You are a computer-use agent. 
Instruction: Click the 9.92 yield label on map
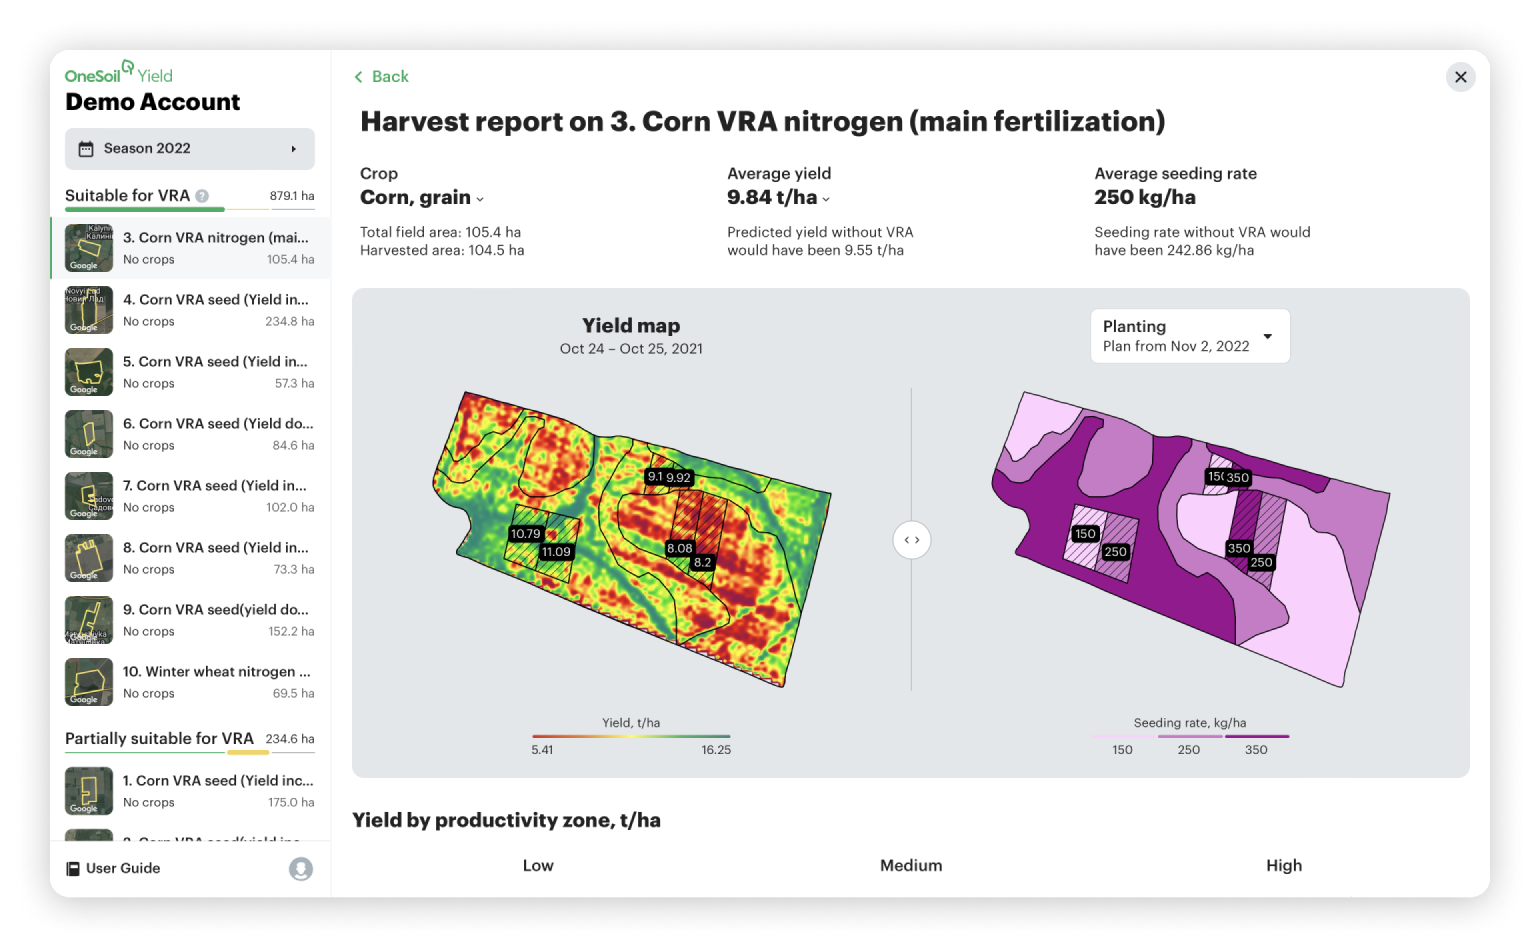tap(679, 478)
